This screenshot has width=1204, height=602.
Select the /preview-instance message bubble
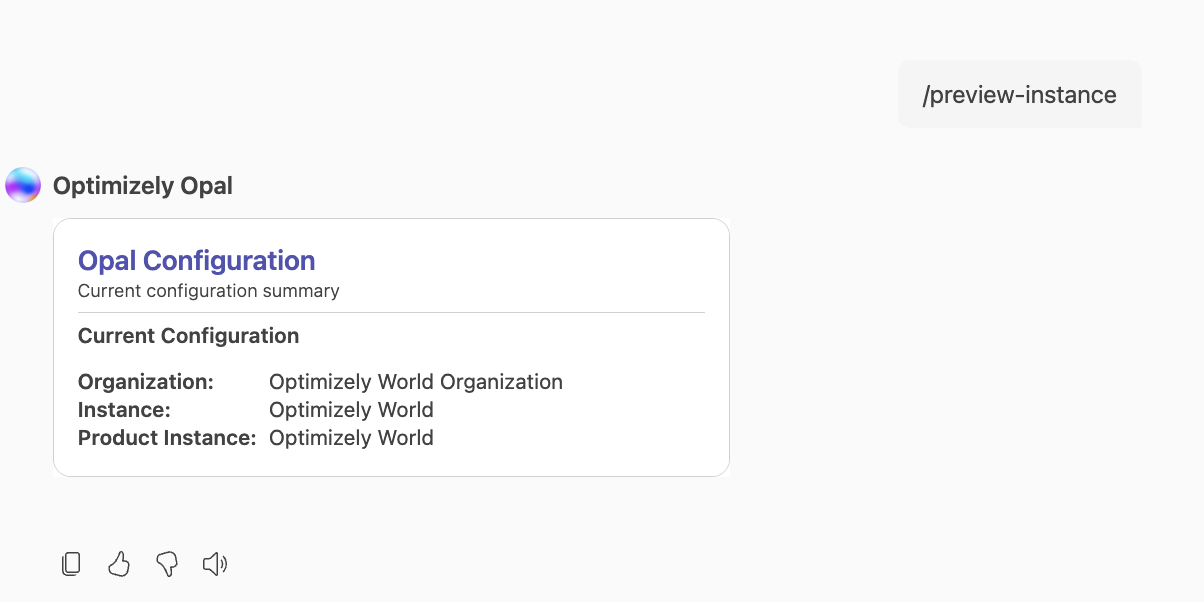(x=1020, y=94)
